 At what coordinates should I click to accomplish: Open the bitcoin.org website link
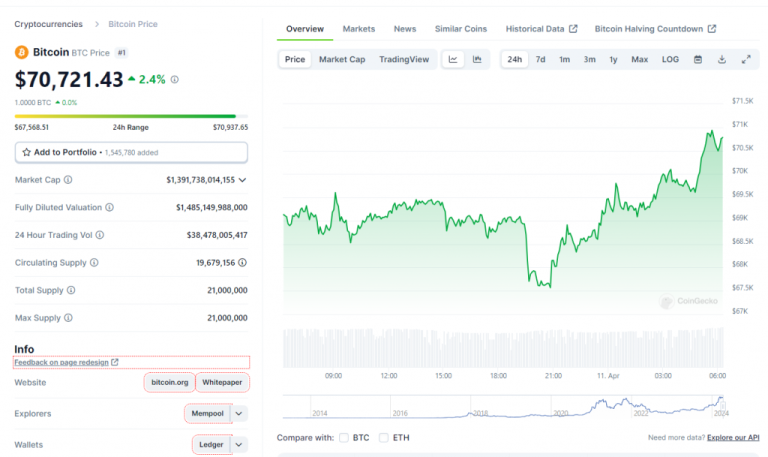pyautogui.click(x=169, y=382)
